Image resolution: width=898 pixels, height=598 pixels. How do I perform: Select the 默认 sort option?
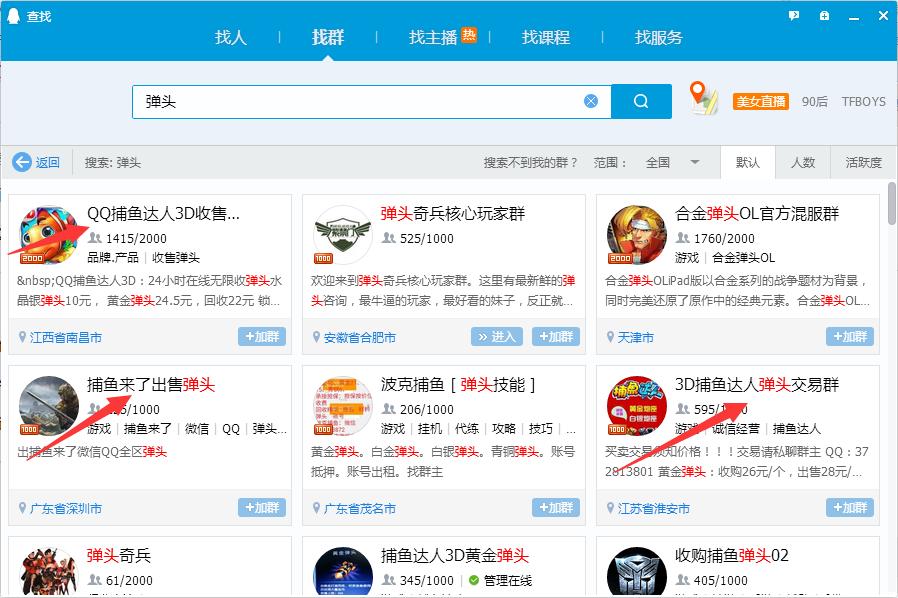tap(748, 162)
